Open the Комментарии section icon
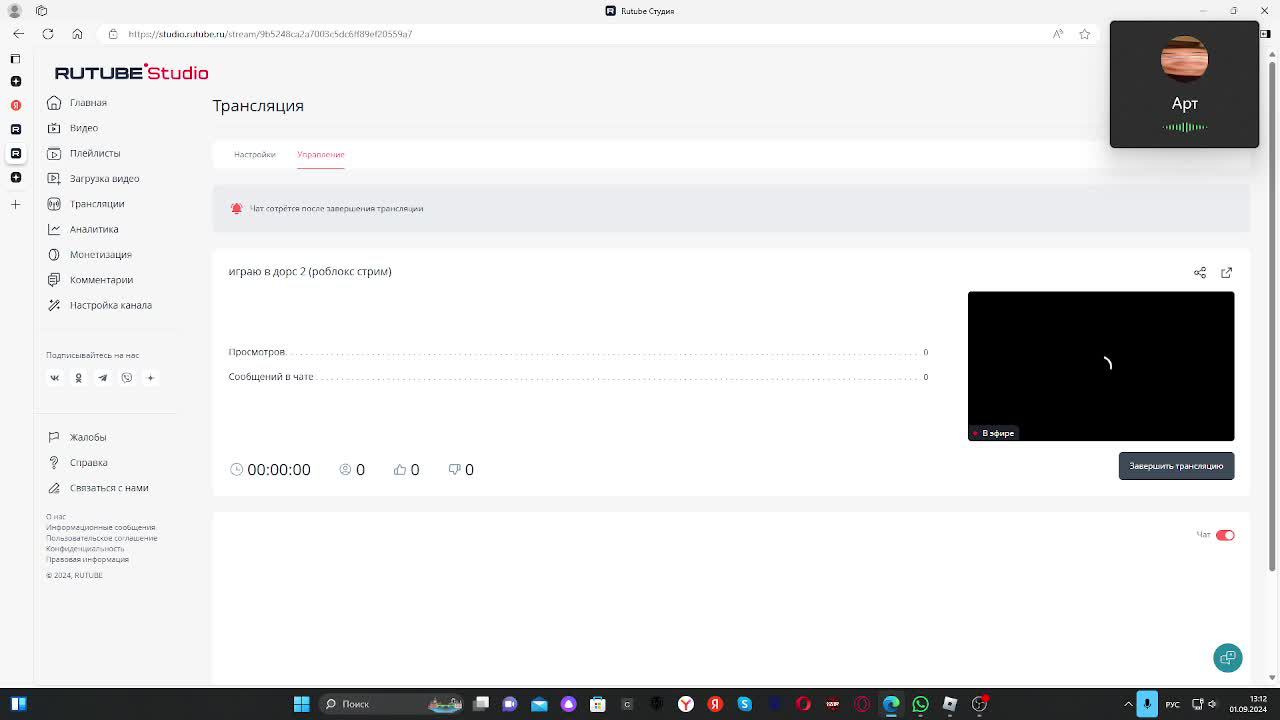Viewport: 1280px width, 720px height. coord(54,280)
